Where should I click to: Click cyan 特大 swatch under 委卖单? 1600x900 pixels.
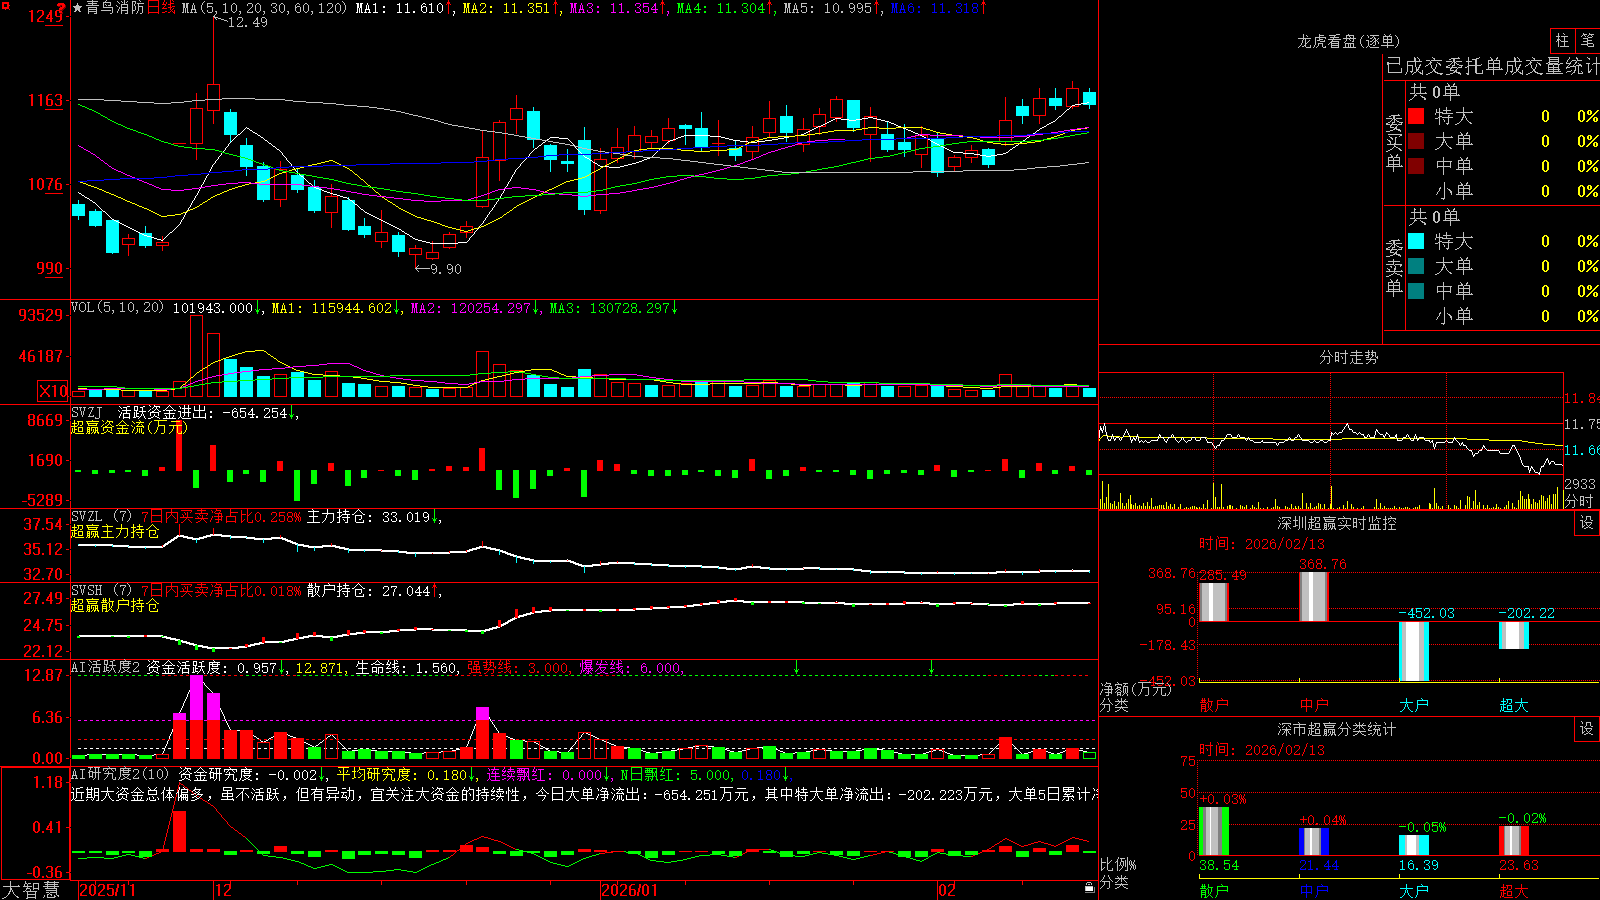pyautogui.click(x=1416, y=241)
